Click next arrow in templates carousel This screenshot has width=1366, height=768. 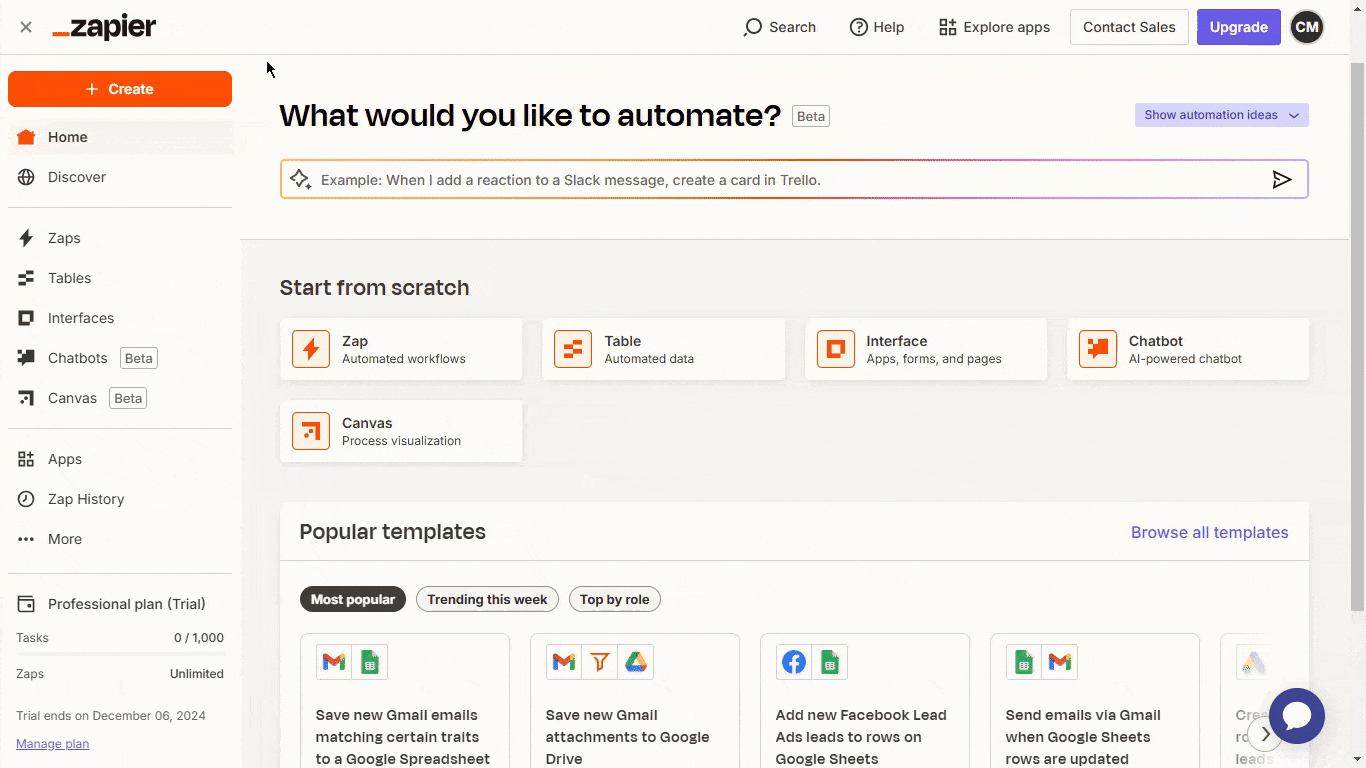[1265, 733]
